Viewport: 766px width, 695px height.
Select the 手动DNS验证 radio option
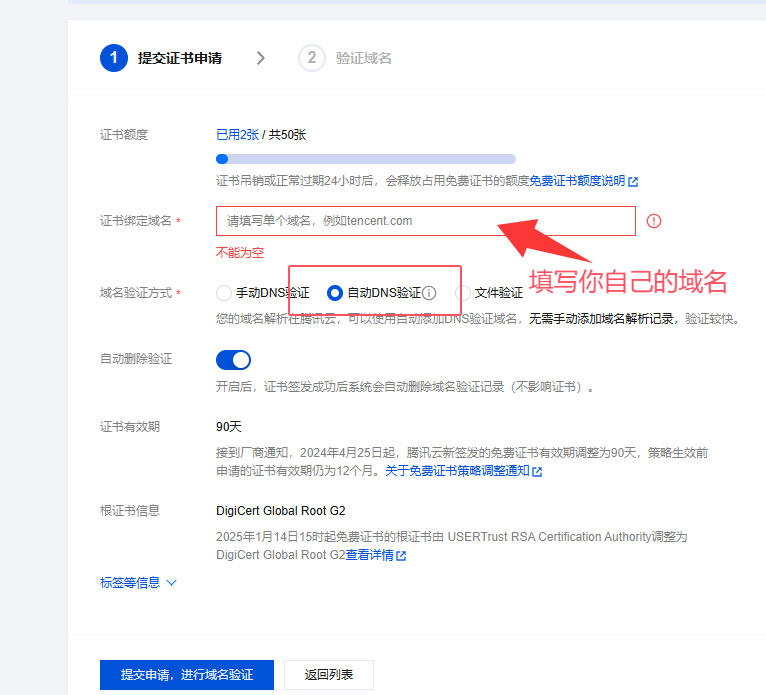click(x=224, y=293)
